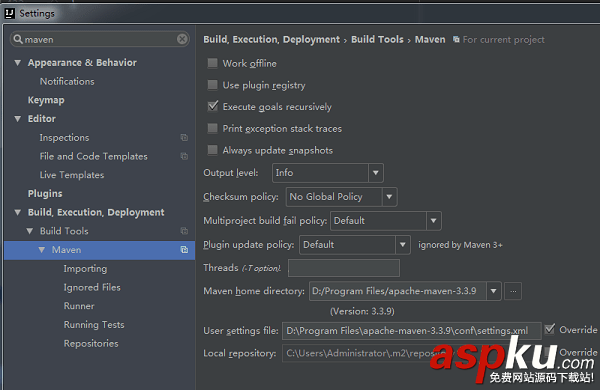Screen dimensions: 600x390
Task: Click project-level icon beside Build Tools
Action: click(184, 231)
